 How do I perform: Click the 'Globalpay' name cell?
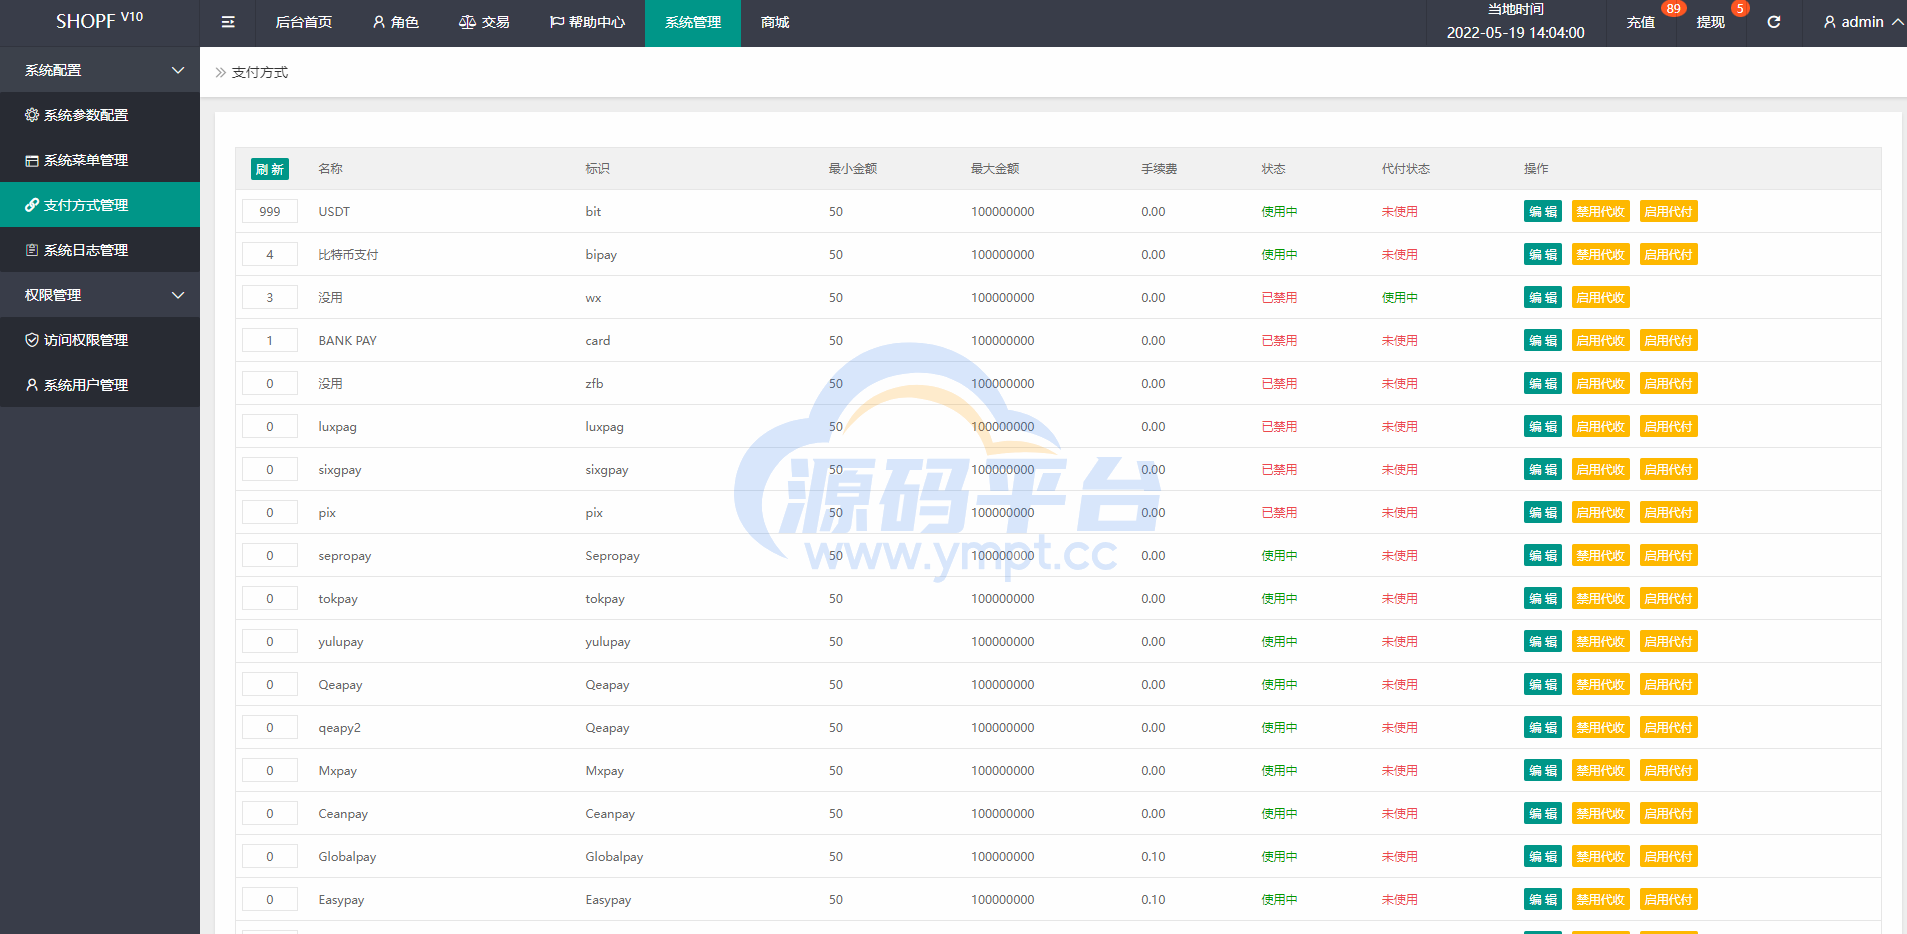pyautogui.click(x=347, y=856)
